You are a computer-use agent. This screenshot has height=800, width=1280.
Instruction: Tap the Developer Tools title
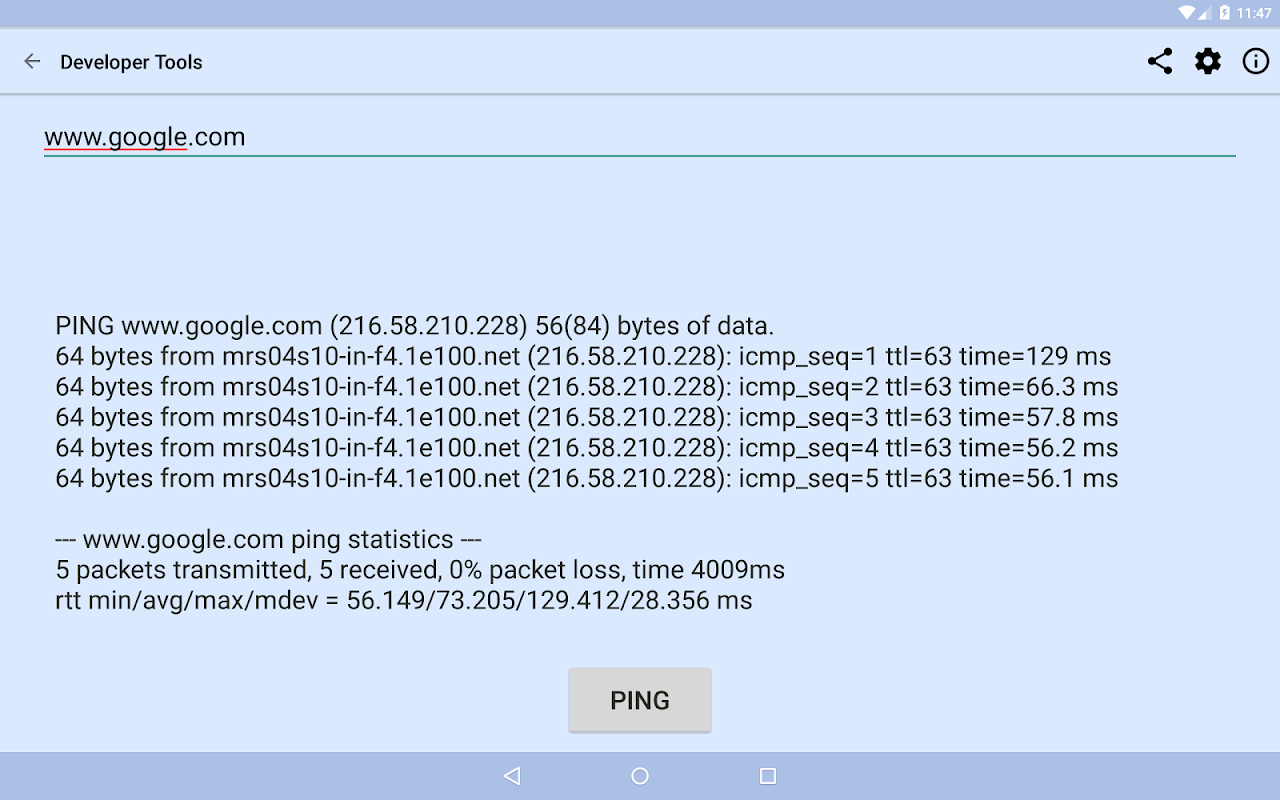pos(131,62)
